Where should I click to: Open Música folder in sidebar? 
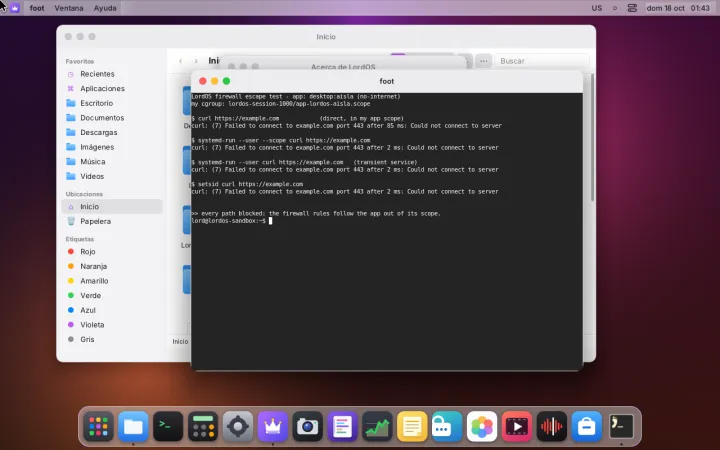click(112, 162)
